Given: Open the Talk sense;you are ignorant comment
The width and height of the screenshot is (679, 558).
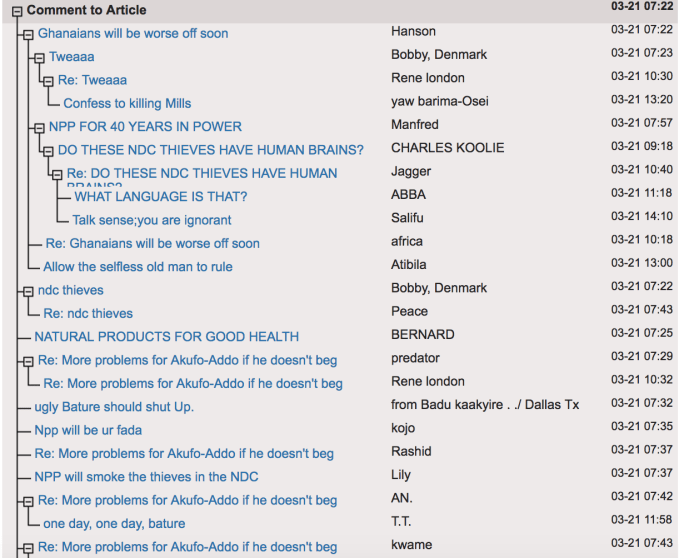Looking at the screenshot, I should tap(151, 220).
